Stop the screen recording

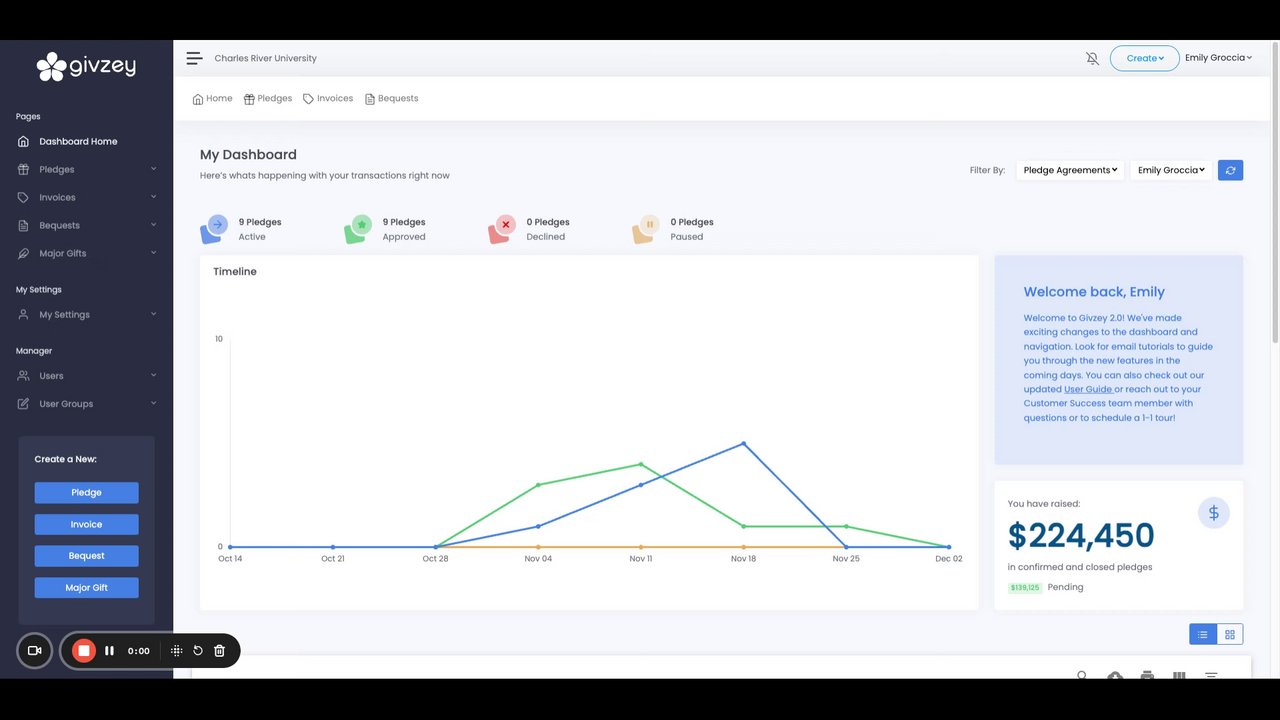pyautogui.click(x=84, y=651)
